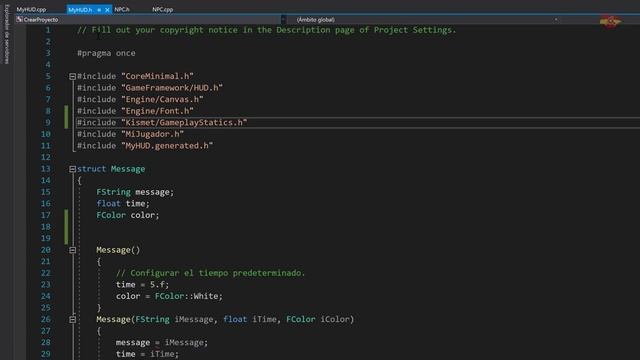Click line number 13 in the gutter
Image resolution: width=640 pixels, height=360 pixels.
coord(45,169)
